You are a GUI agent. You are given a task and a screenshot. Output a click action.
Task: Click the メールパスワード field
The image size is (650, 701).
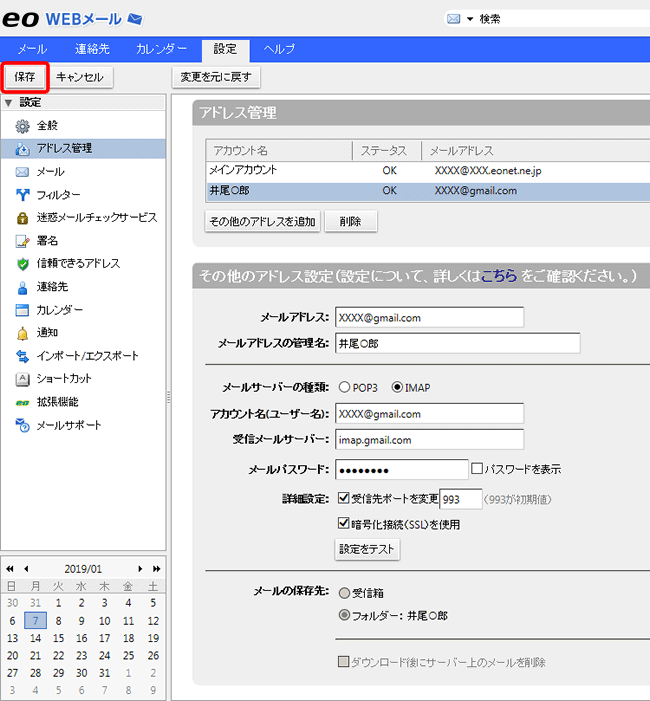tap(401, 469)
